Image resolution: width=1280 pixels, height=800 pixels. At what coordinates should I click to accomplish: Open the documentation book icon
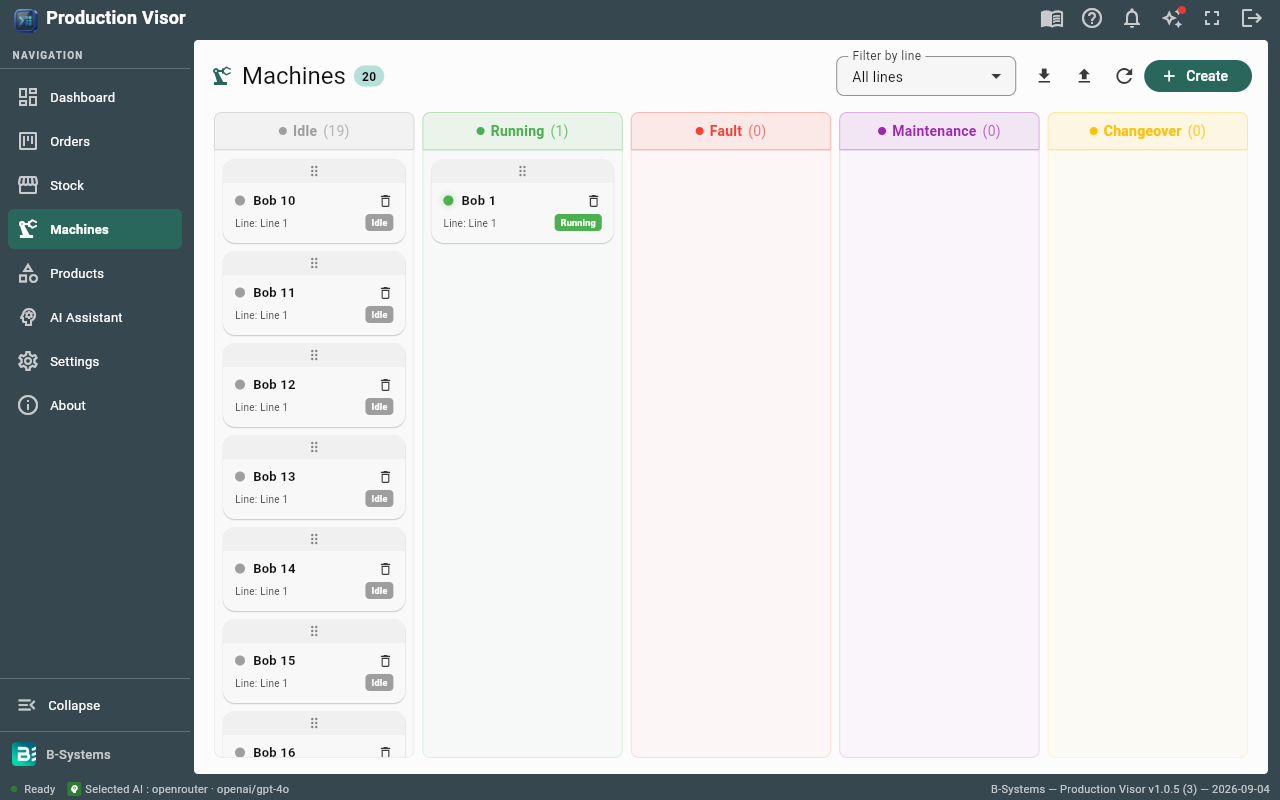tap(1051, 18)
